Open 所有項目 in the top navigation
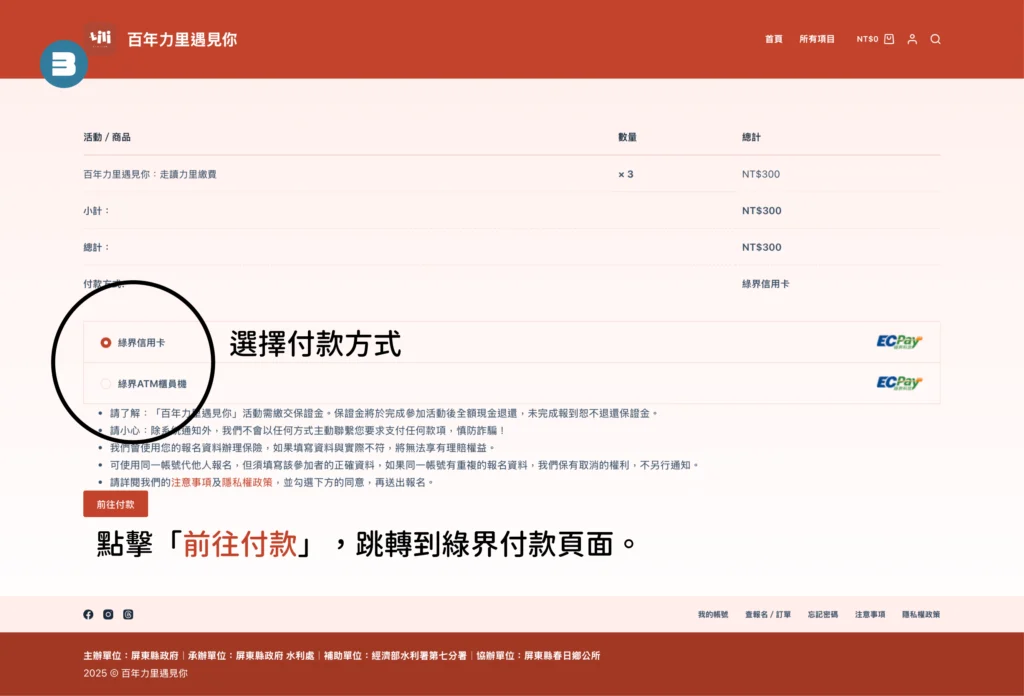 816,39
